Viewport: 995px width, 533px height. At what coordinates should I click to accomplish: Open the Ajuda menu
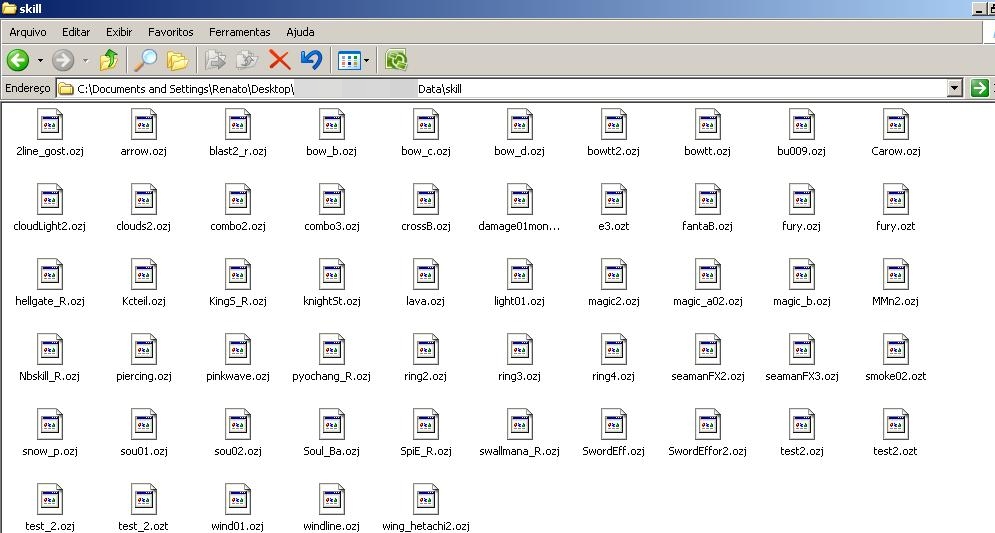pos(300,32)
